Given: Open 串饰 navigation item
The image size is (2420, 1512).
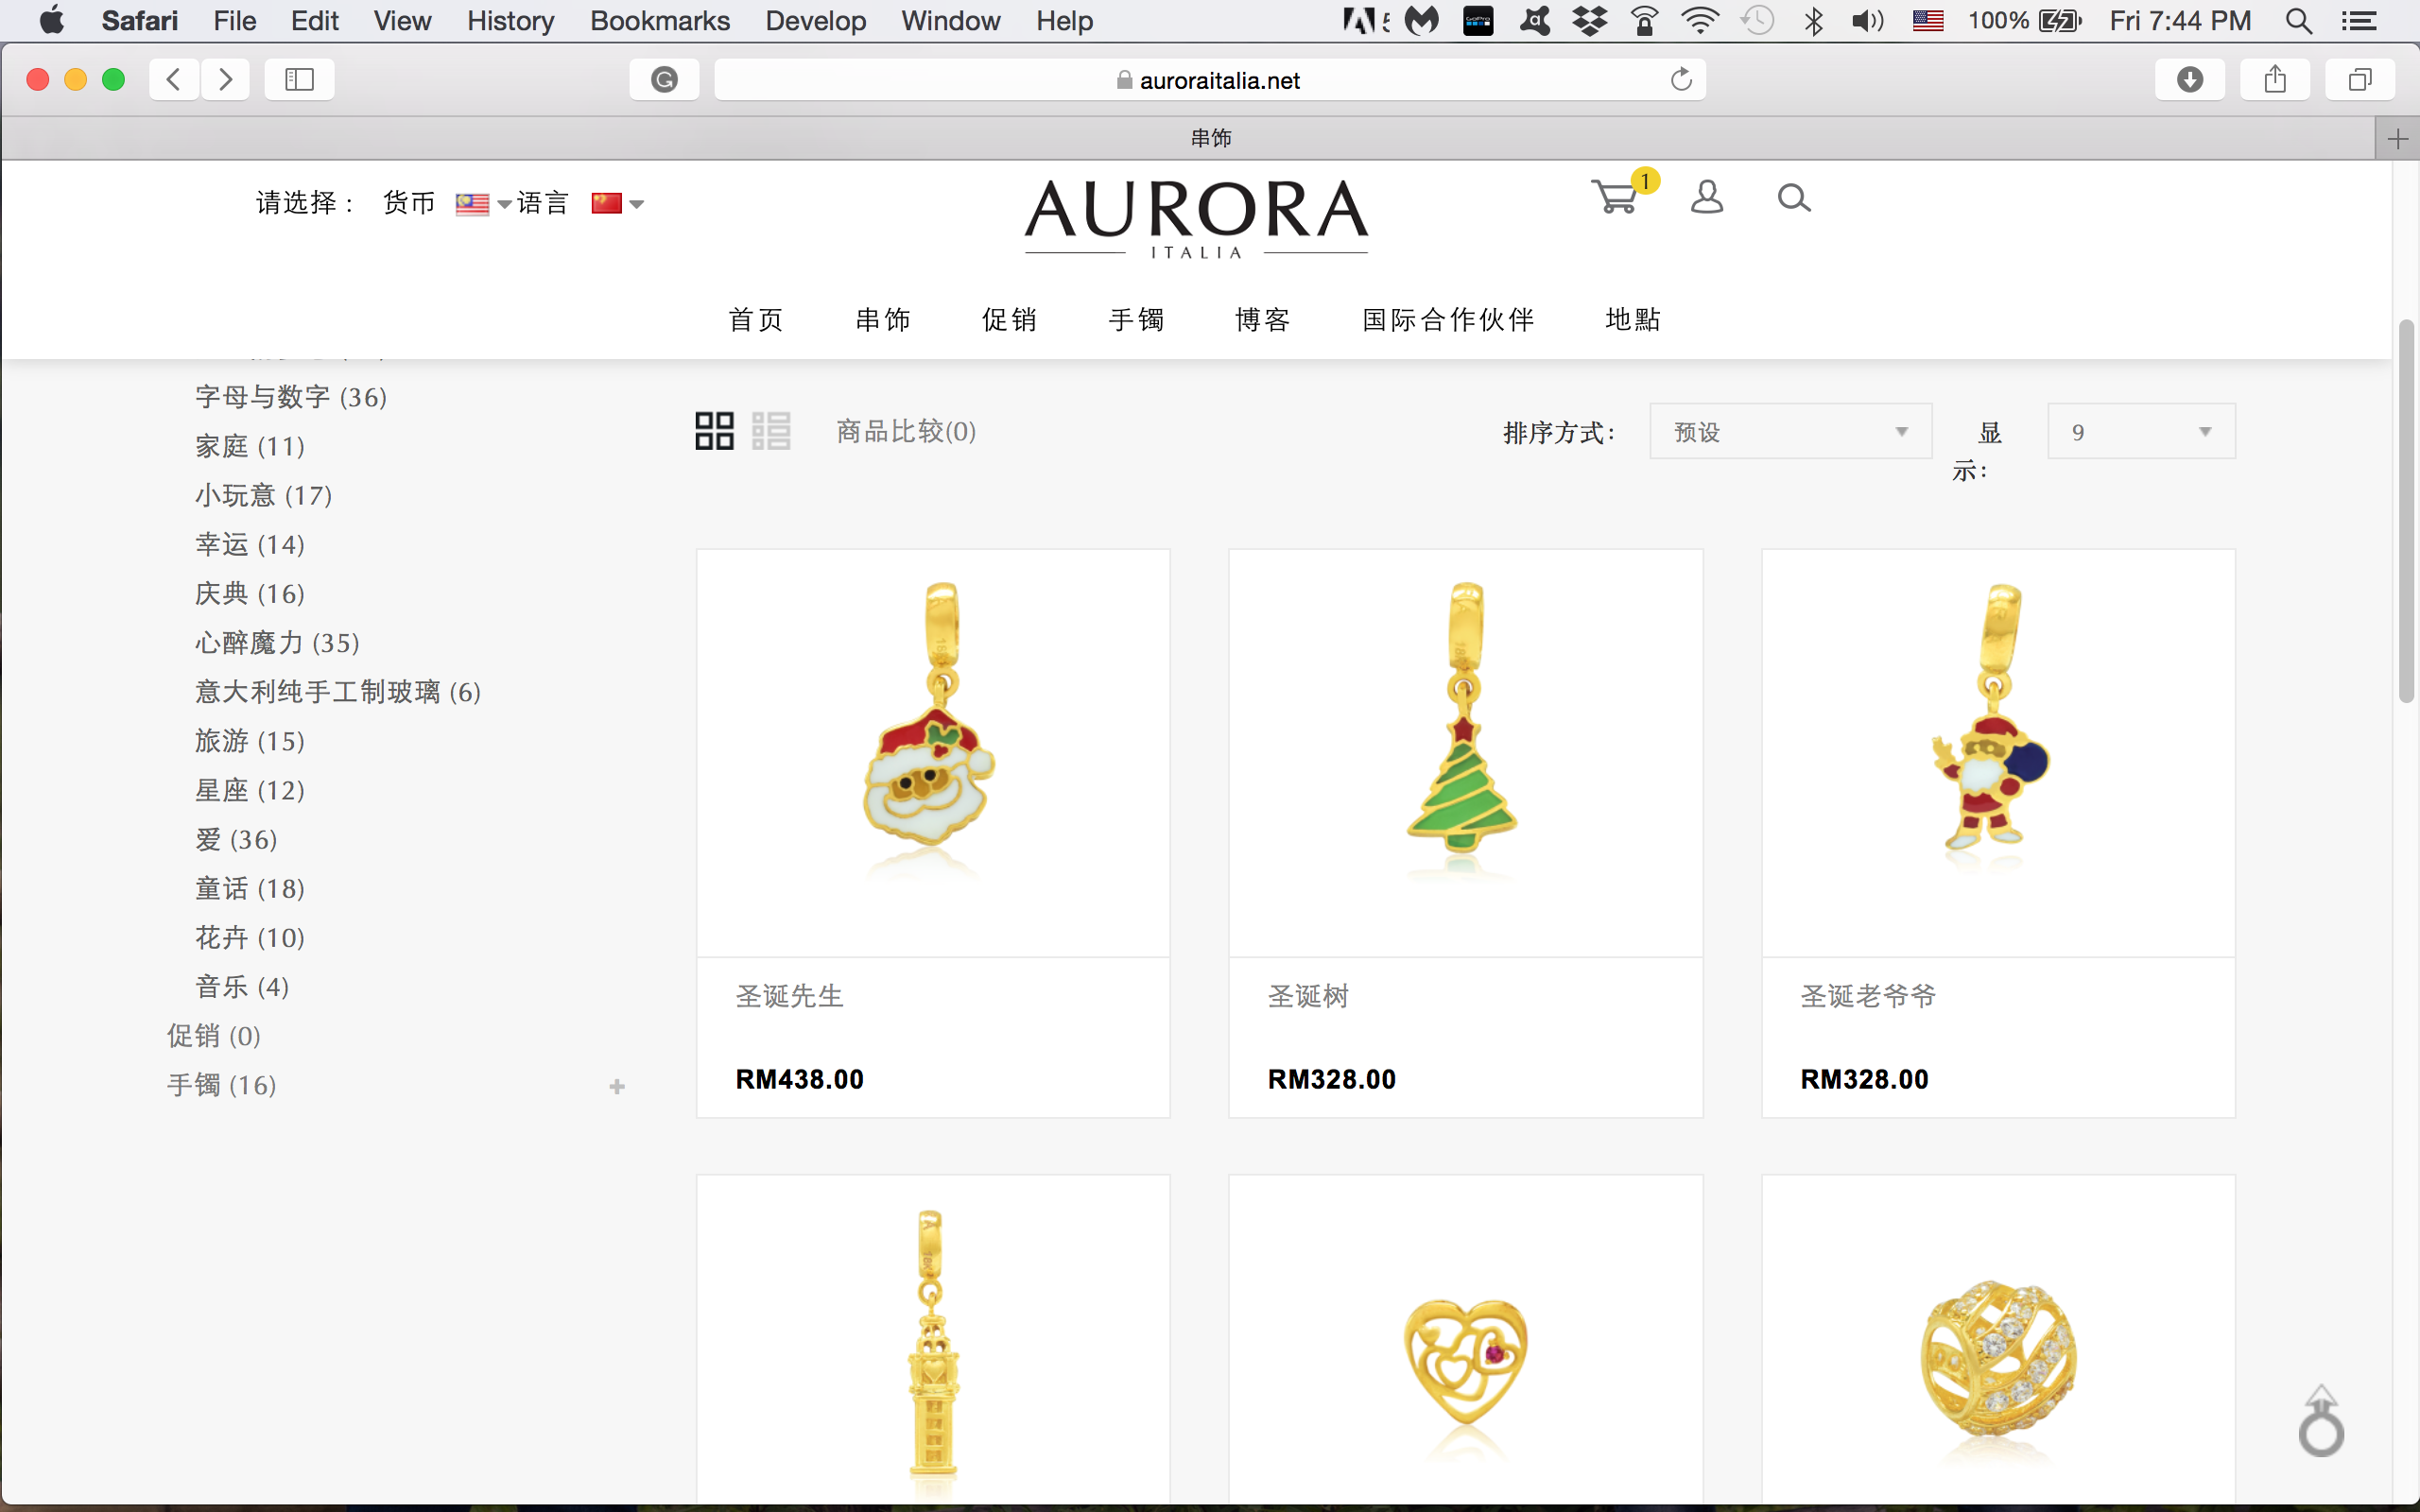Looking at the screenshot, I should tap(883, 319).
